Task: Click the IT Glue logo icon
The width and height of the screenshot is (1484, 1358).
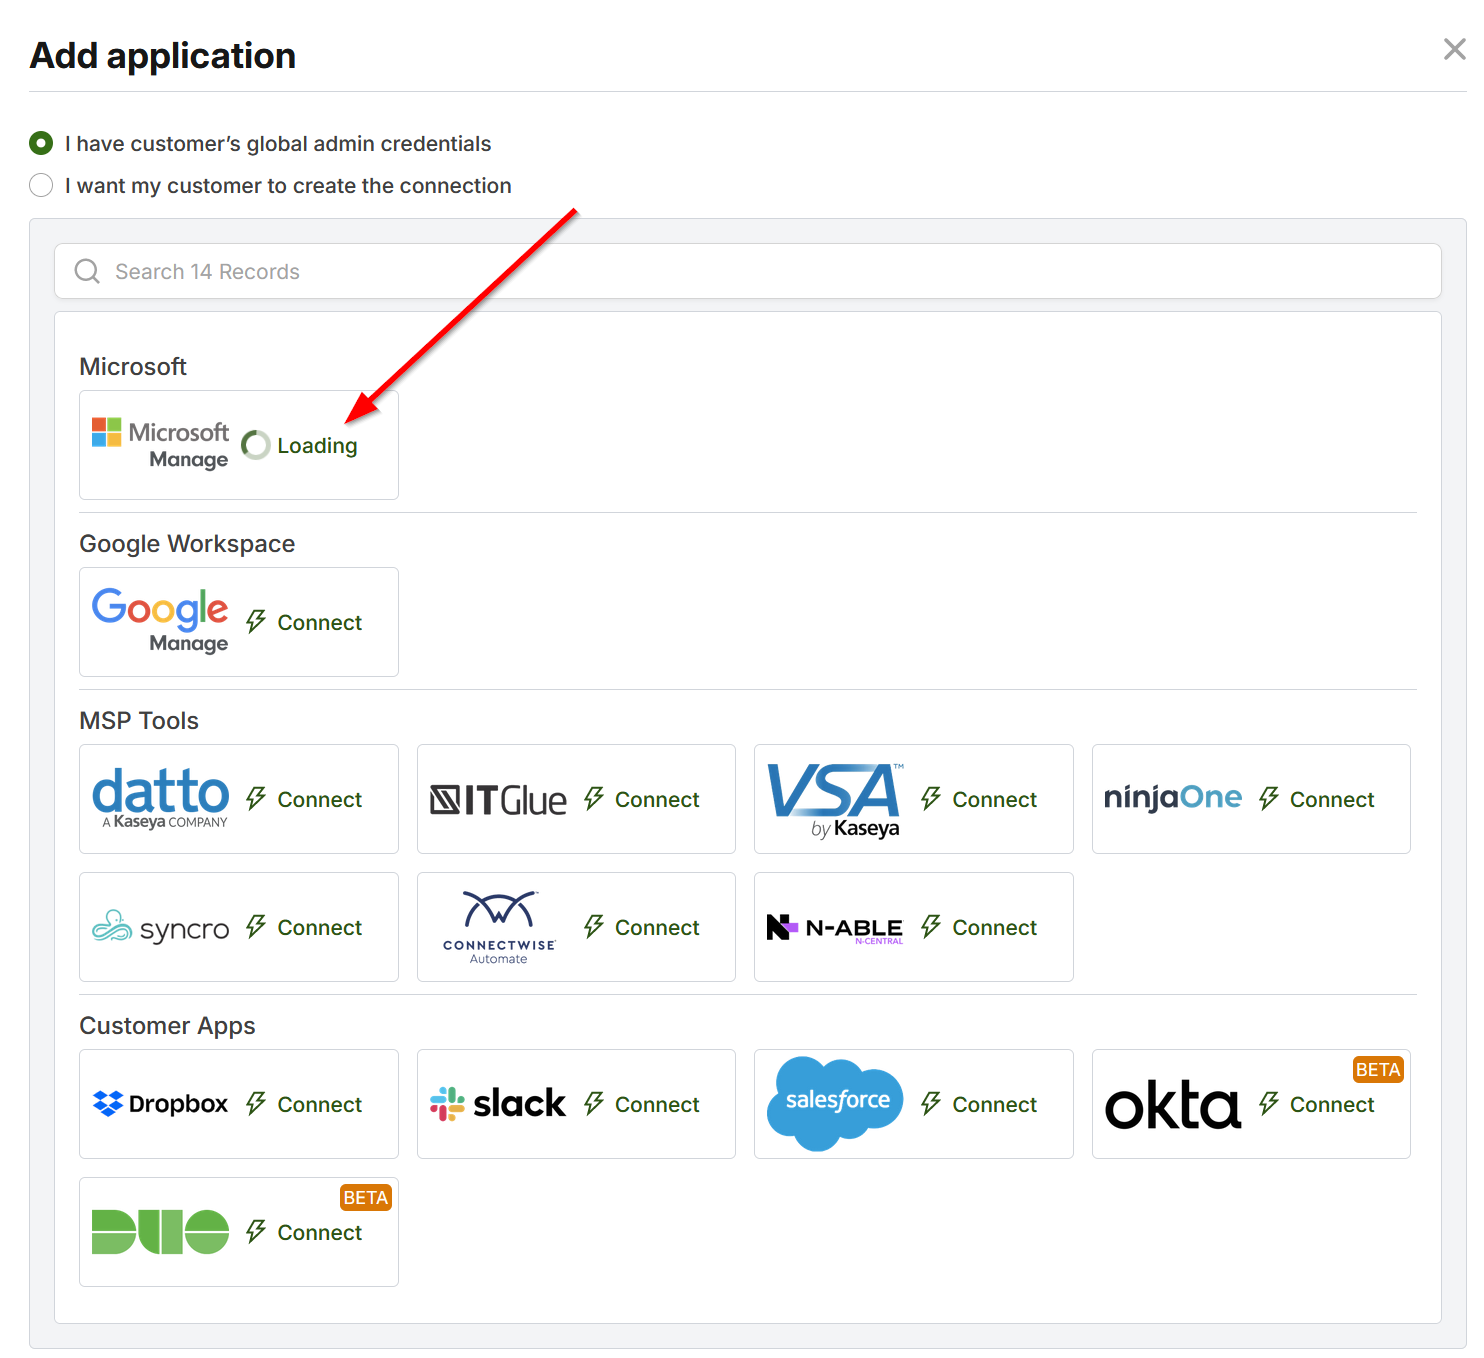Action: [x=498, y=798]
